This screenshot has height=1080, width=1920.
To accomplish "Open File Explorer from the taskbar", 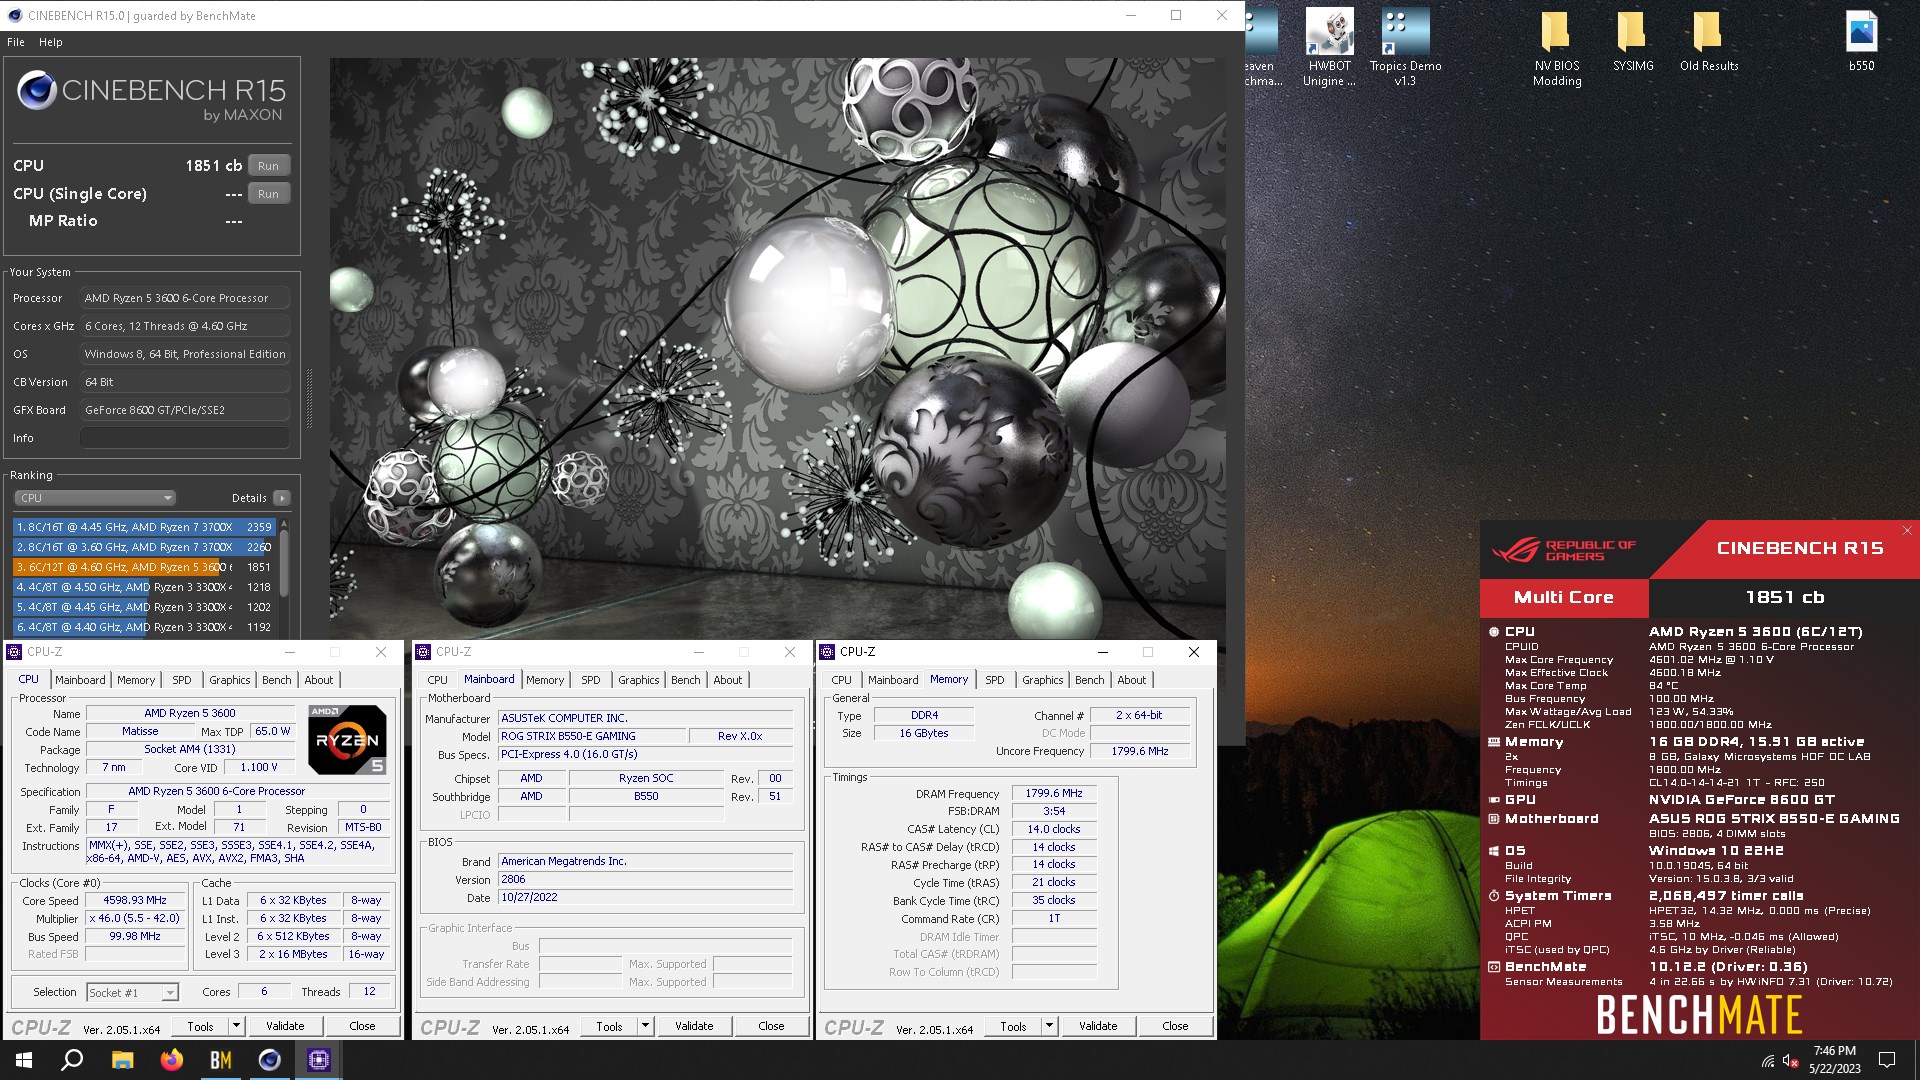I will [122, 1060].
